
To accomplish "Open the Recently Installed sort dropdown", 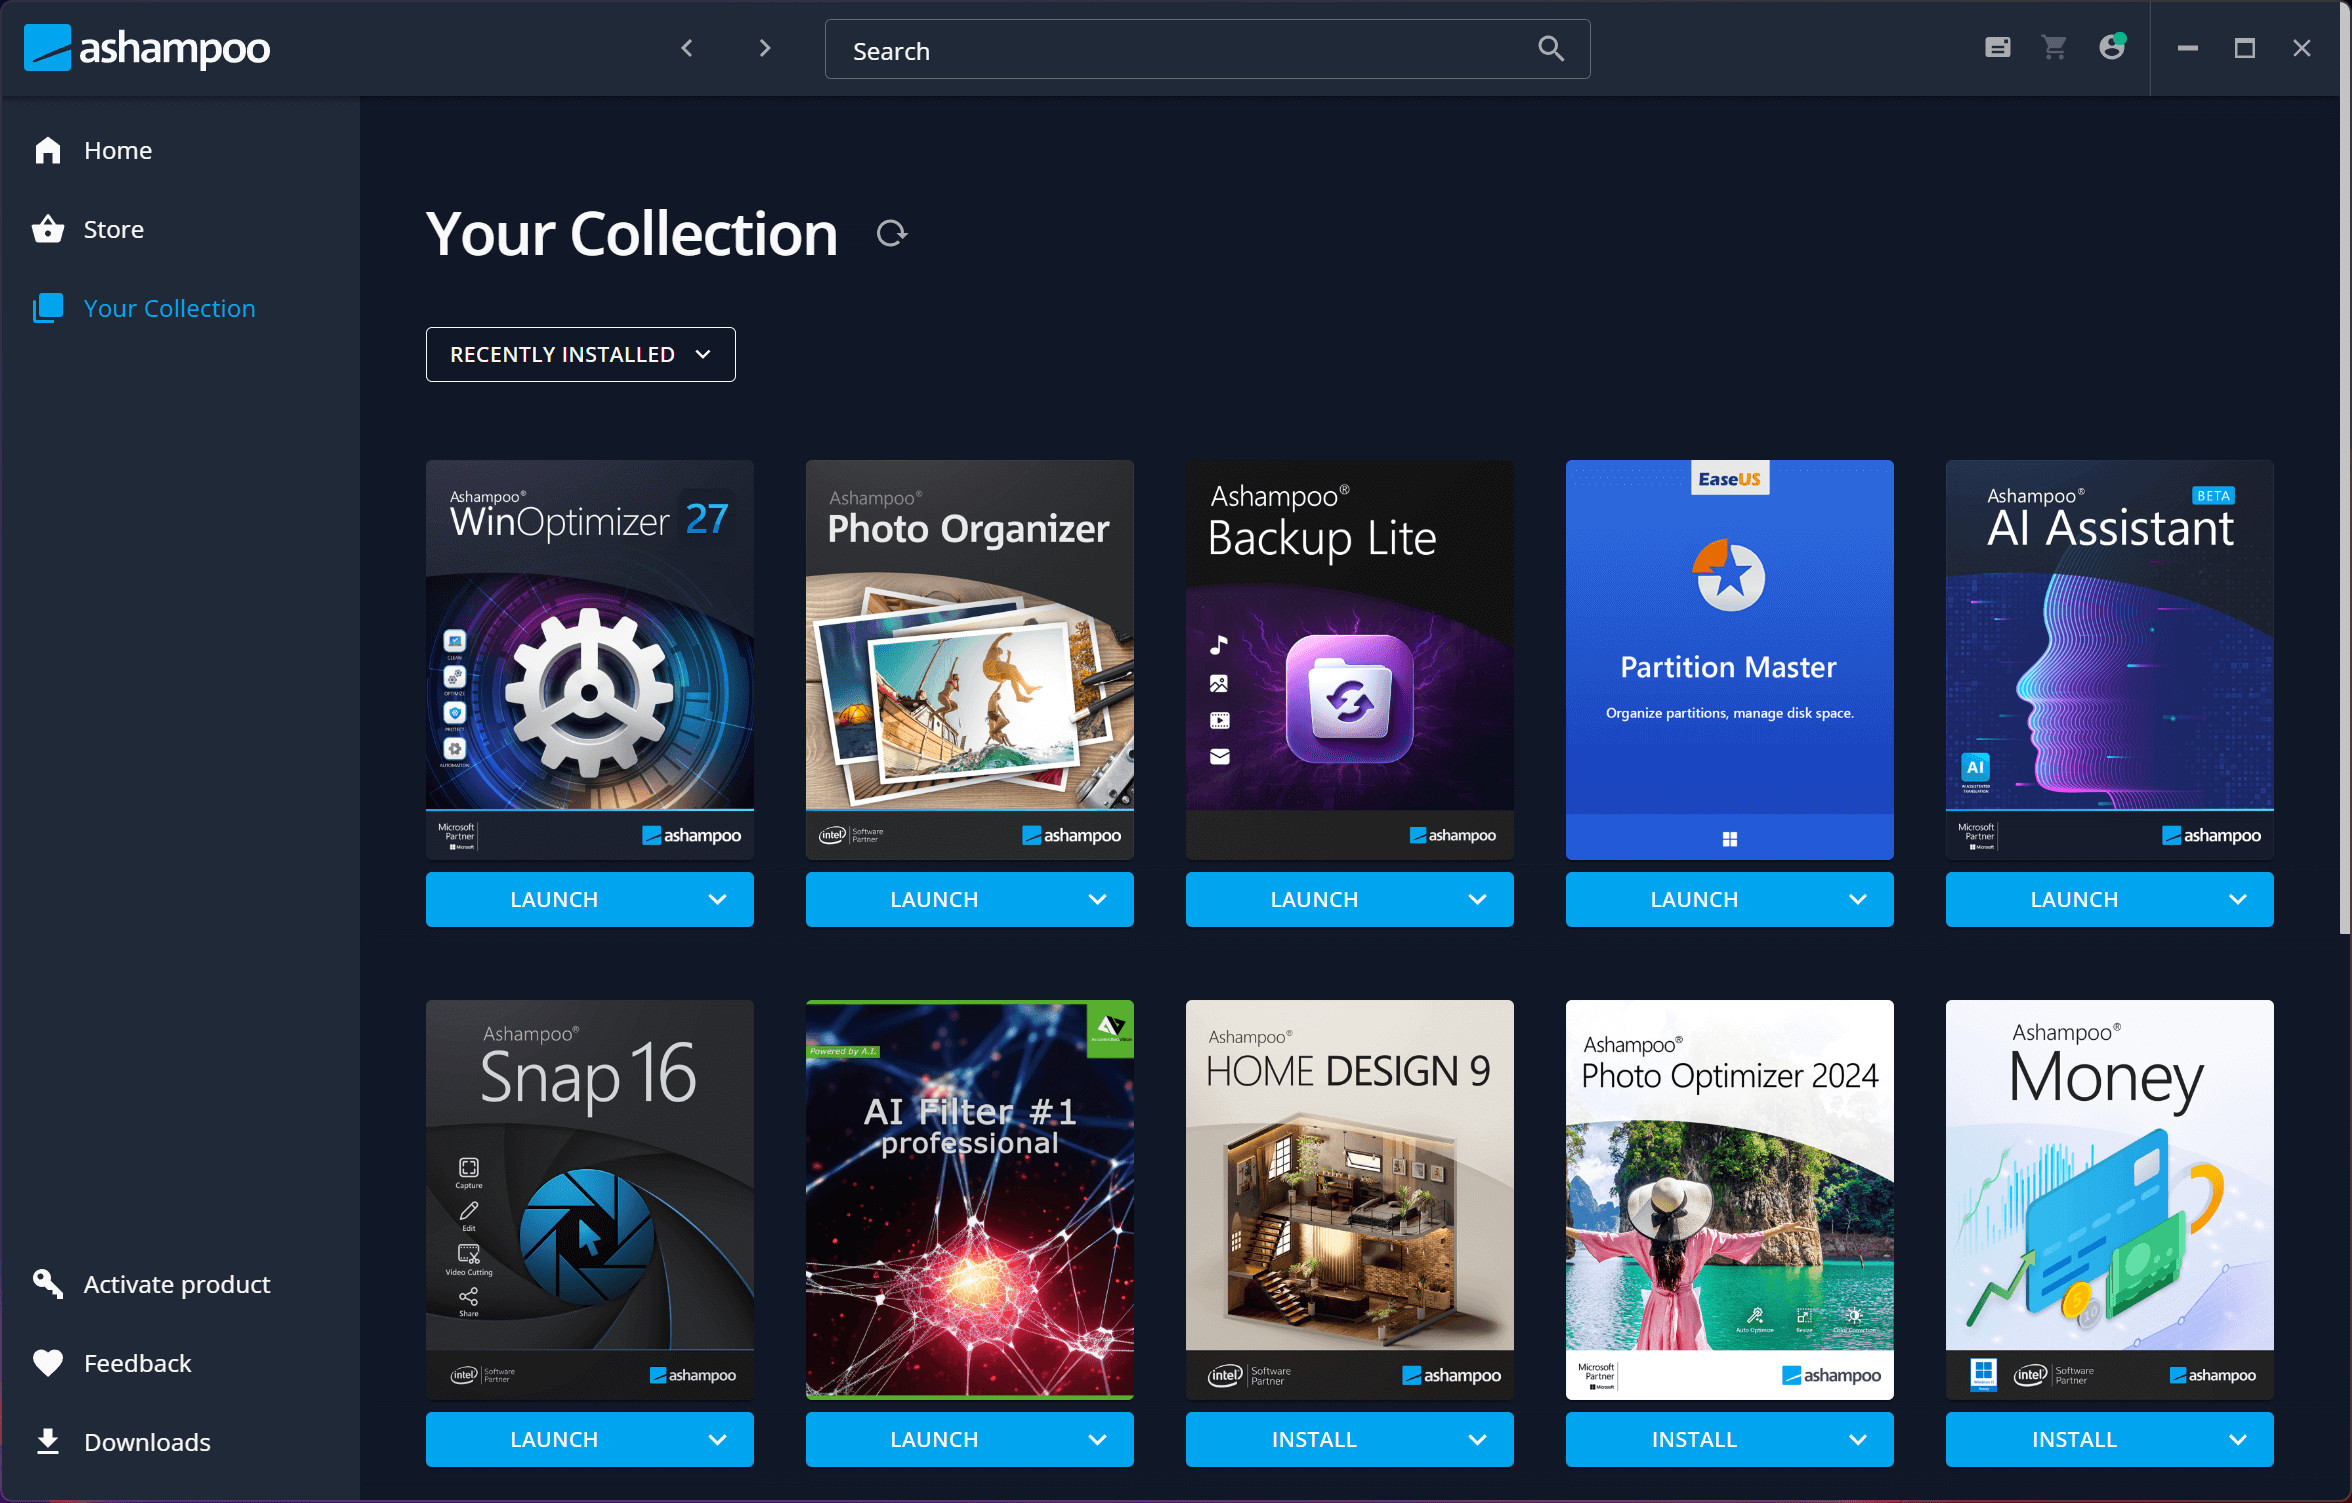I will pos(580,354).
